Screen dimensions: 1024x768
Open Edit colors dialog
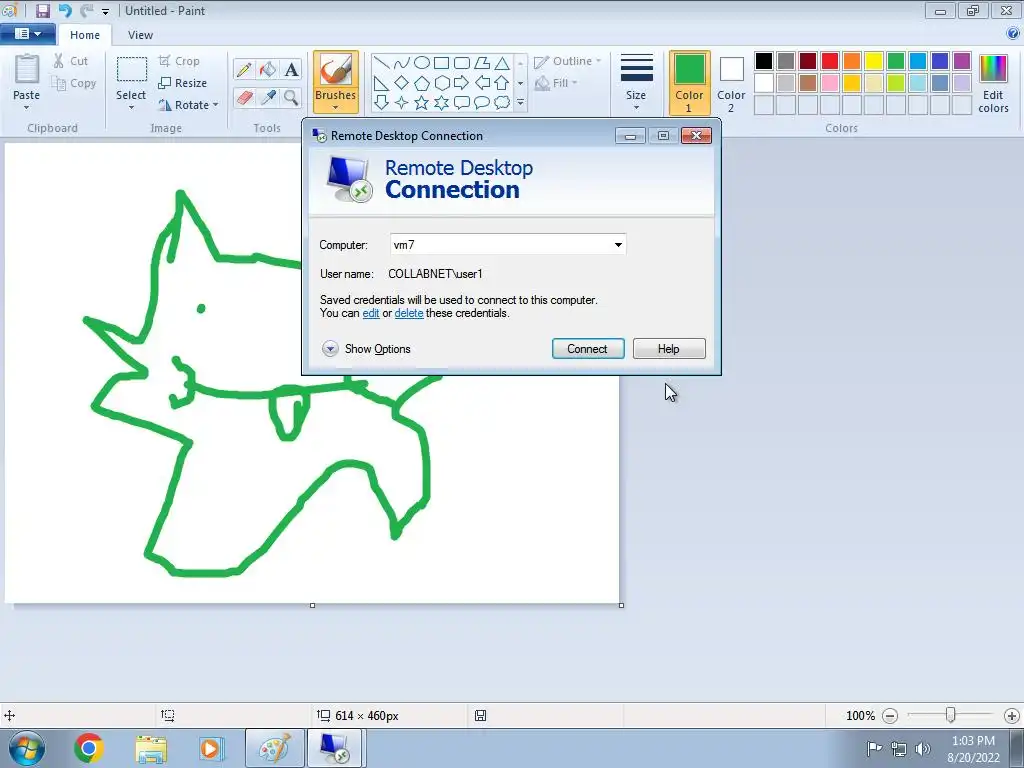click(x=993, y=84)
